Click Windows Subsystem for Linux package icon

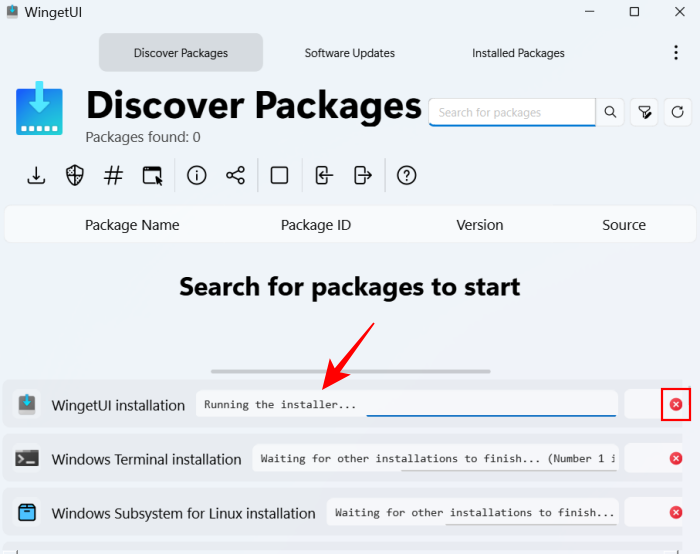pyautogui.click(x=27, y=512)
